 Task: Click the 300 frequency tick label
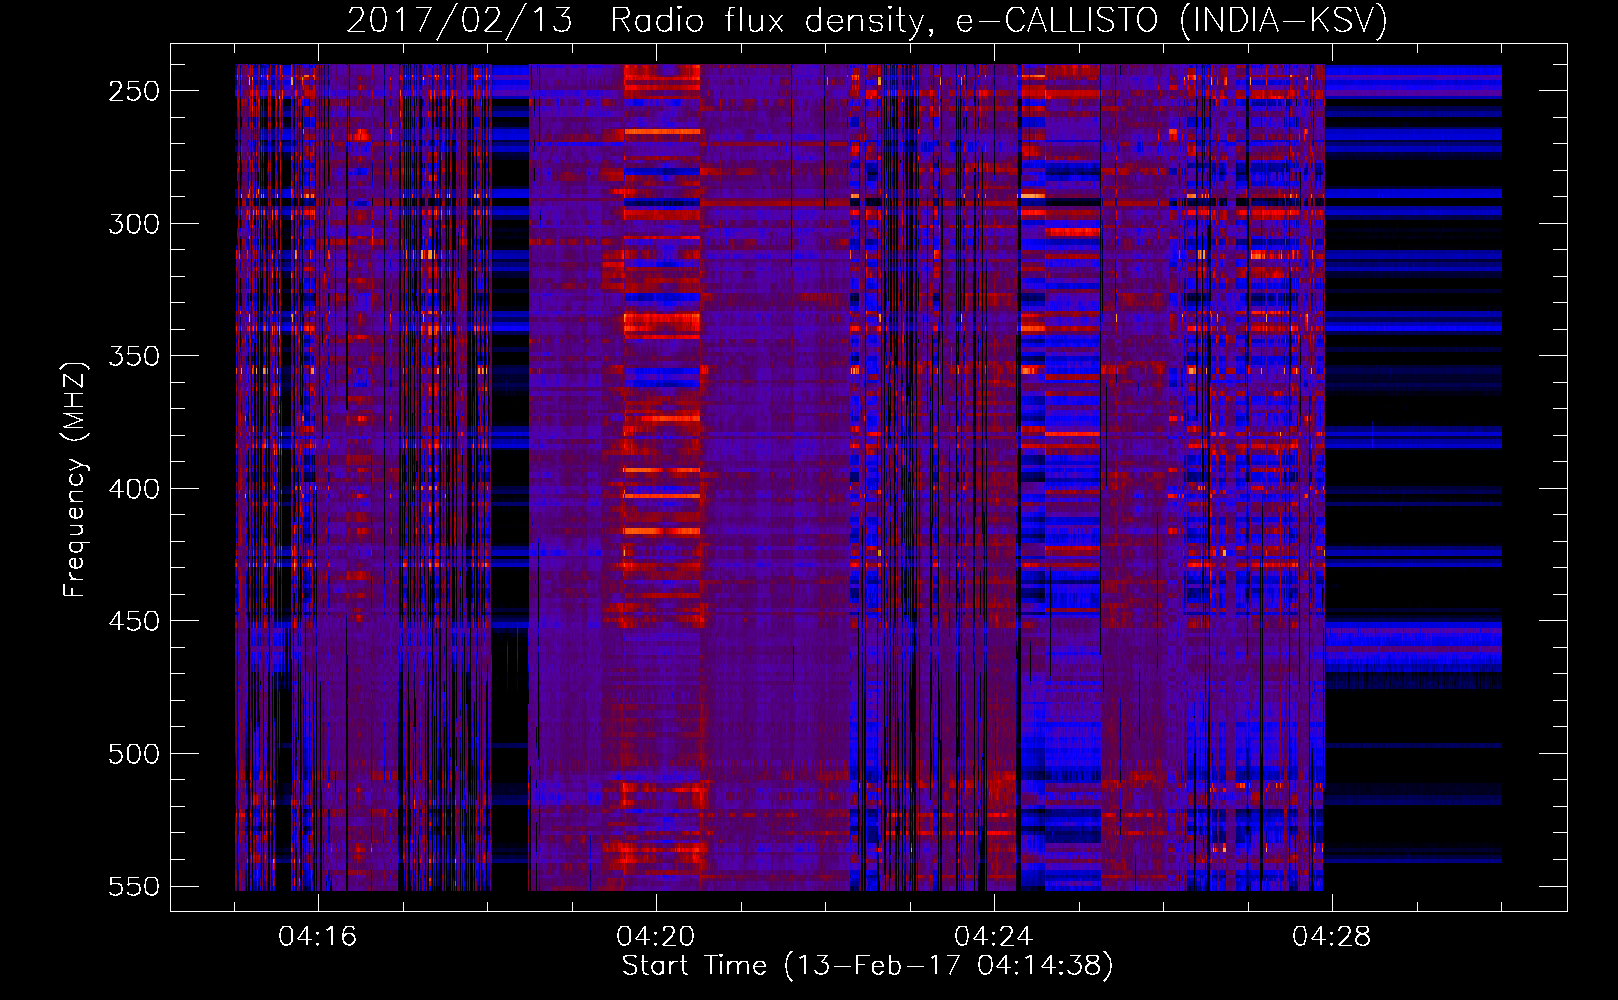(x=134, y=224)
